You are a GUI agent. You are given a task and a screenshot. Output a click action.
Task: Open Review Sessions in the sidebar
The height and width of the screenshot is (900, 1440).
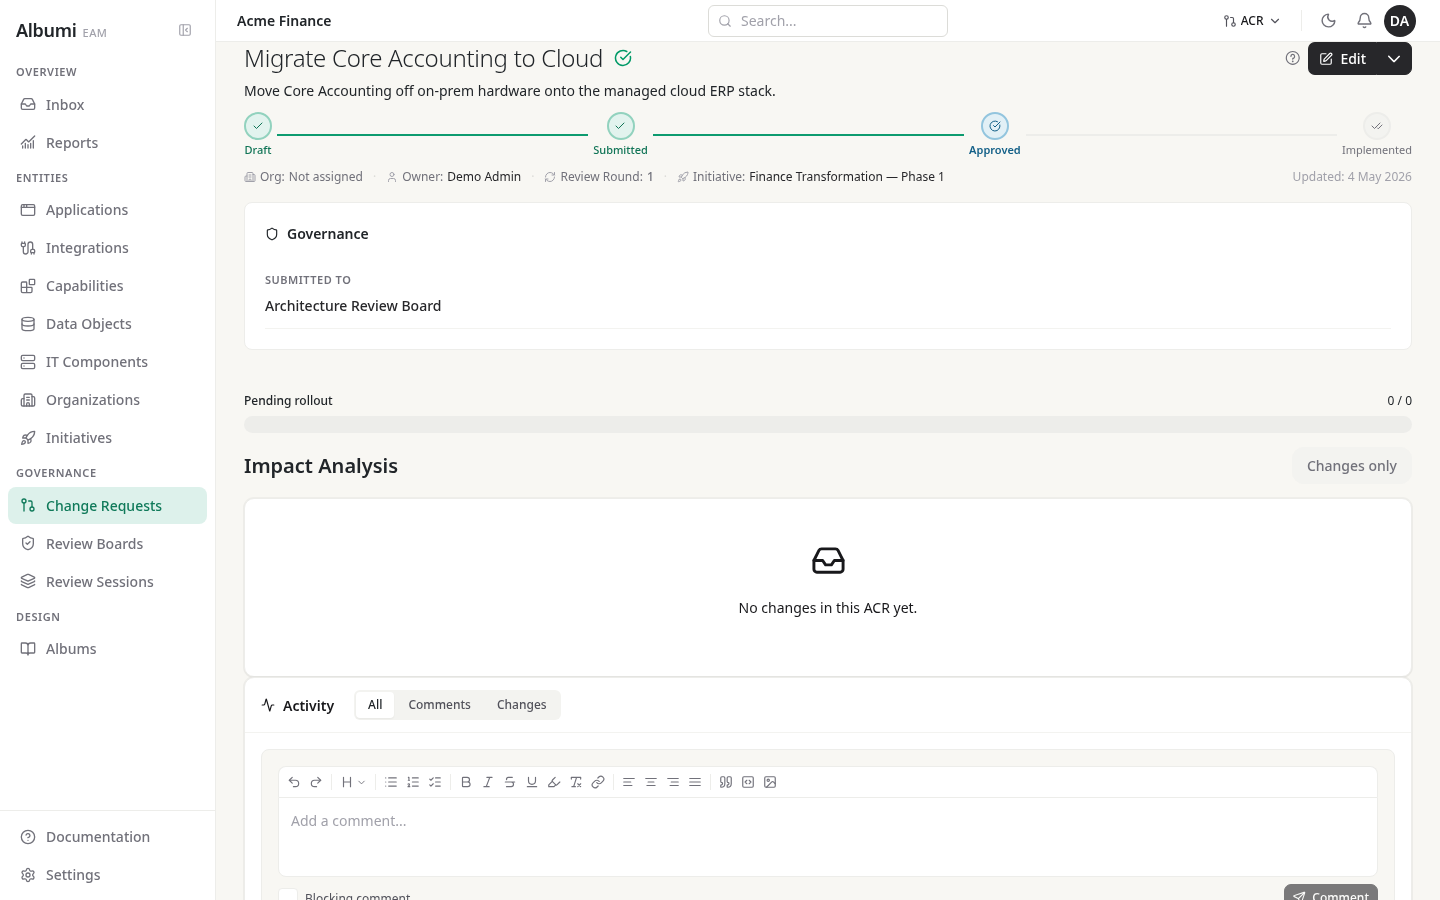pyautogui.click(x=107, y=582)
